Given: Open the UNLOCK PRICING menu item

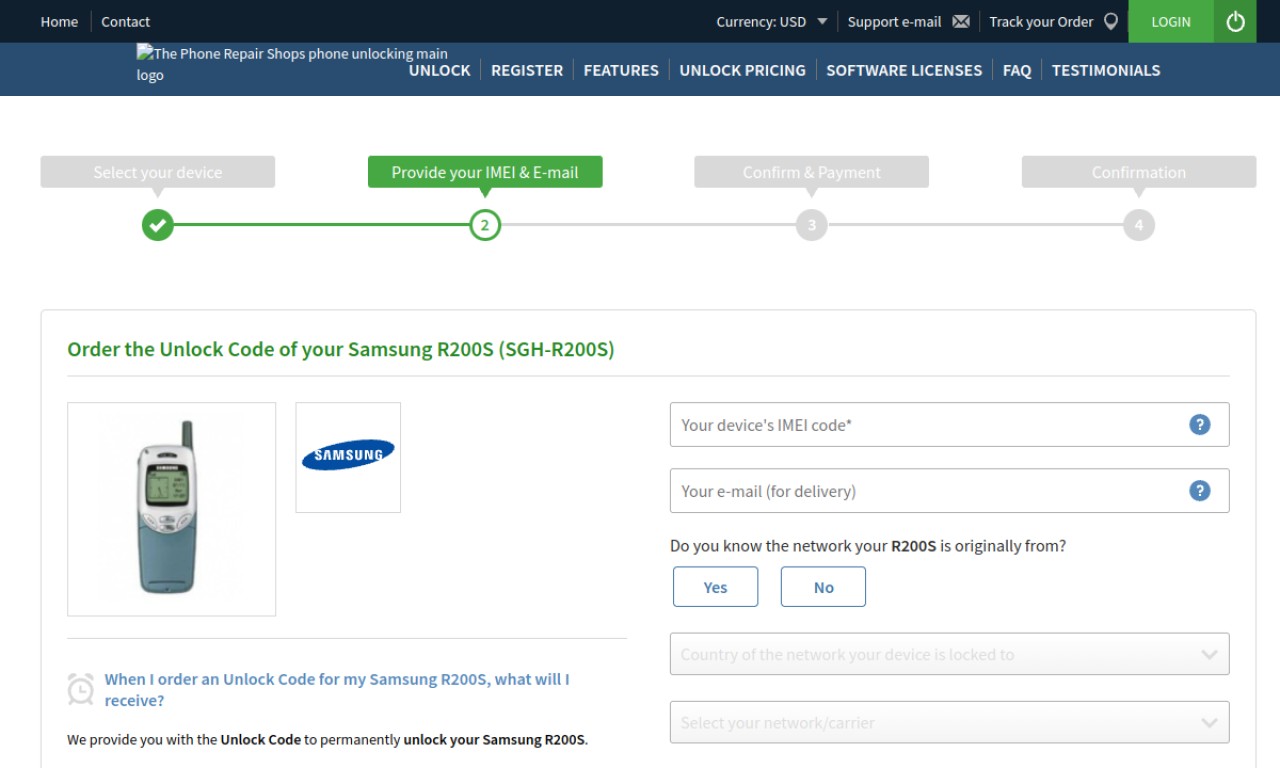Looking at the screenshot, I should pos(742,70).
